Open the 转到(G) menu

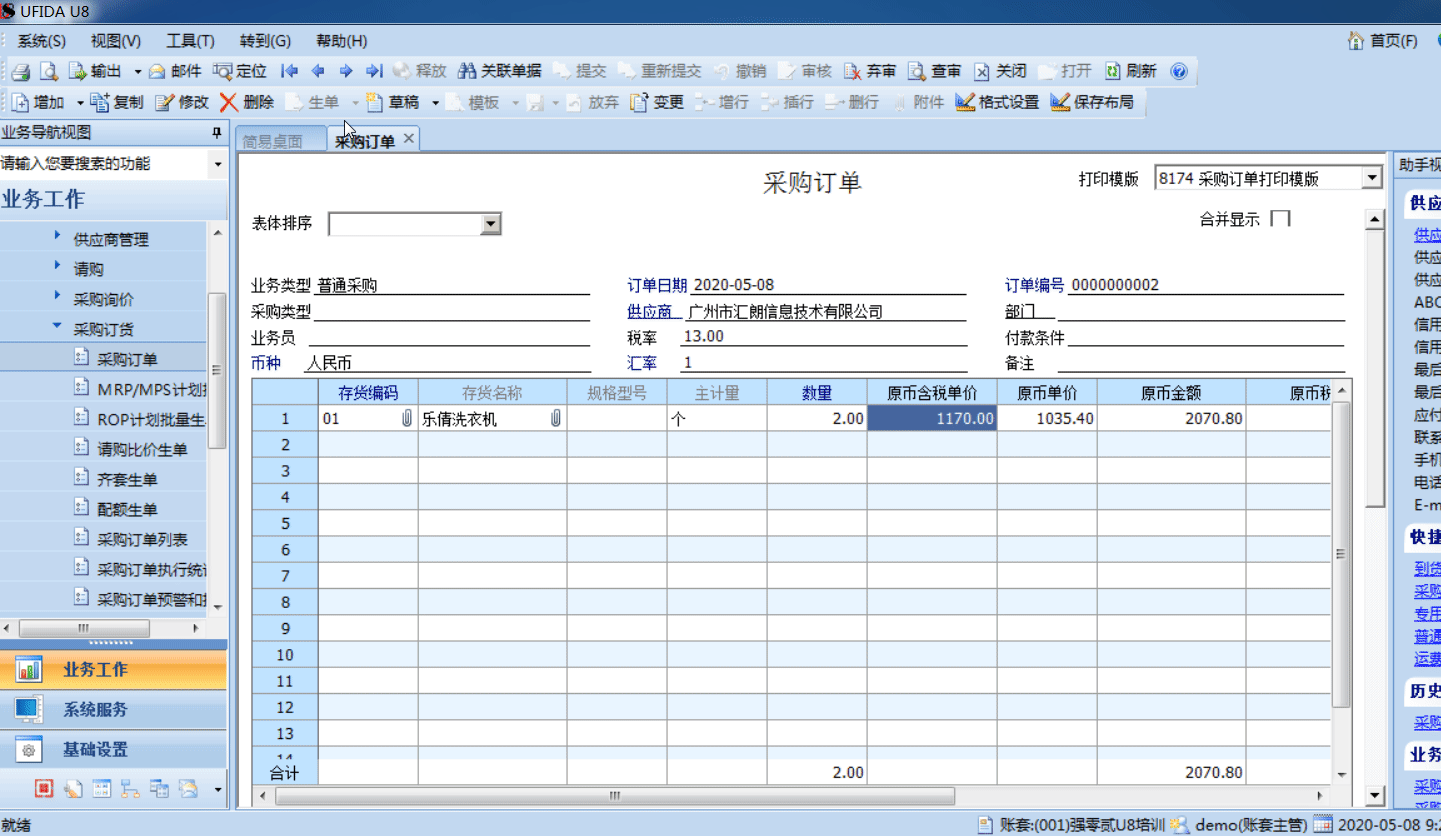[x=265, y=41]
